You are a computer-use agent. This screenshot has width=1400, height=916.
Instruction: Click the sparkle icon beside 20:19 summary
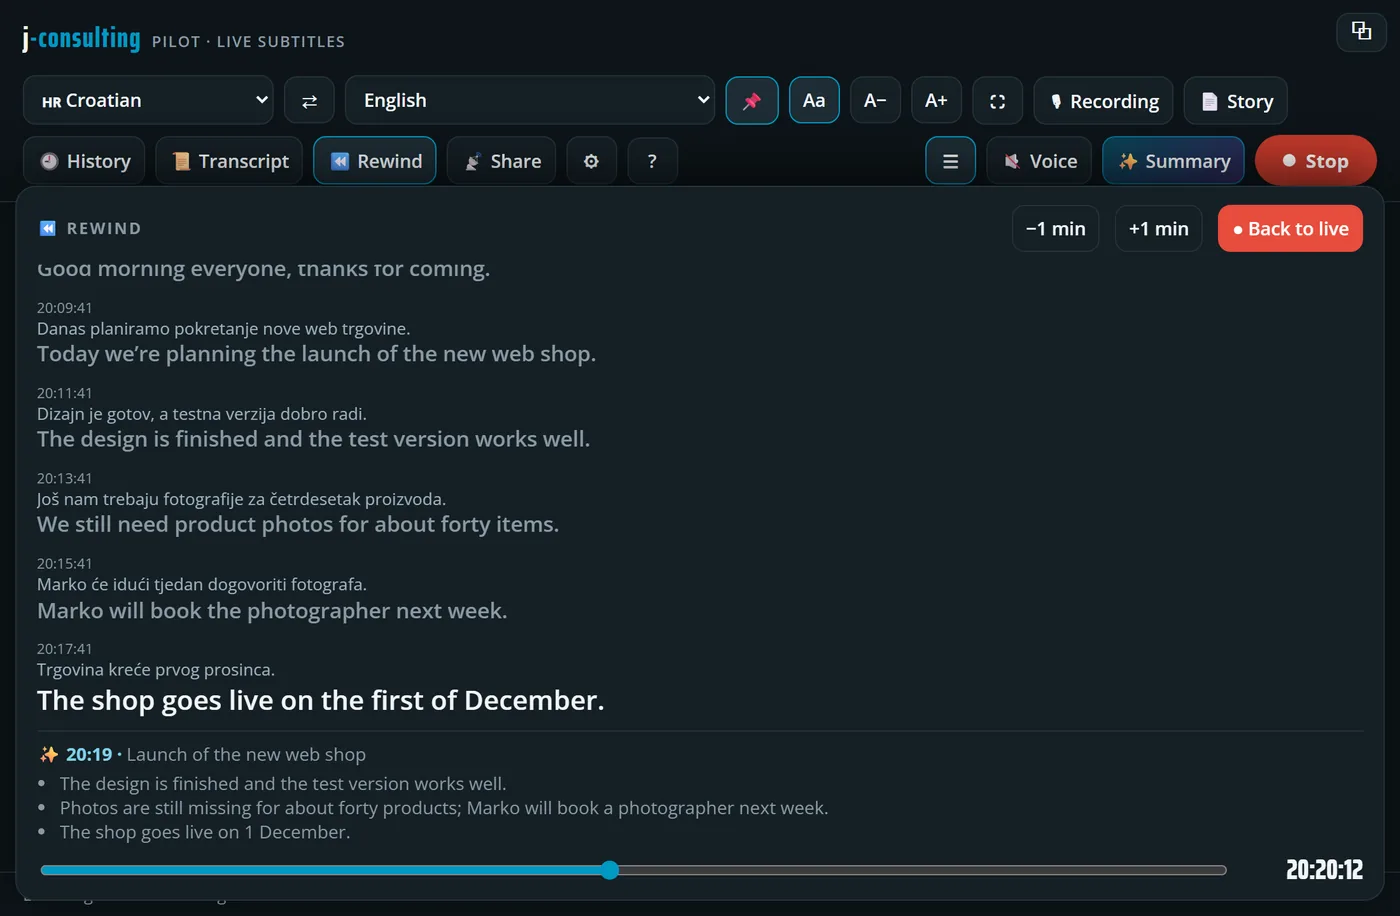[x=49, y=754]
